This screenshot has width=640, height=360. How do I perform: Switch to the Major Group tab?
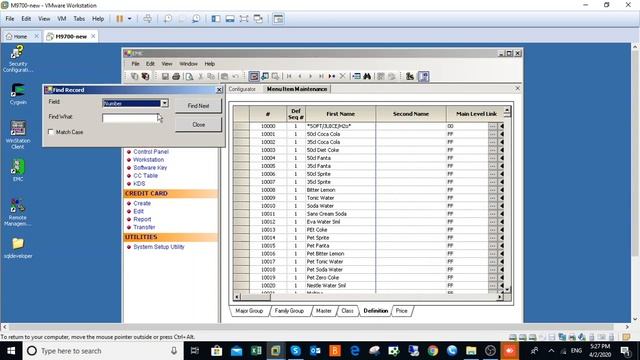tap(249, 311)
